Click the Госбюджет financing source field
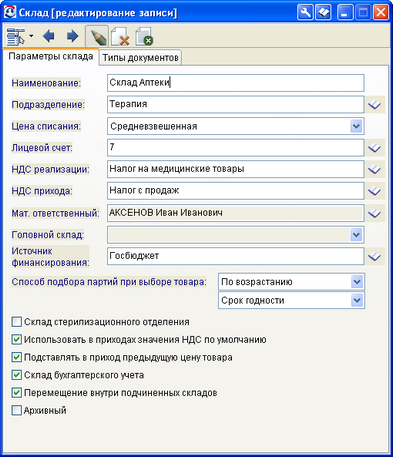Screen dimensions: 393x457 pyautogui.click(x=236, y=256)
